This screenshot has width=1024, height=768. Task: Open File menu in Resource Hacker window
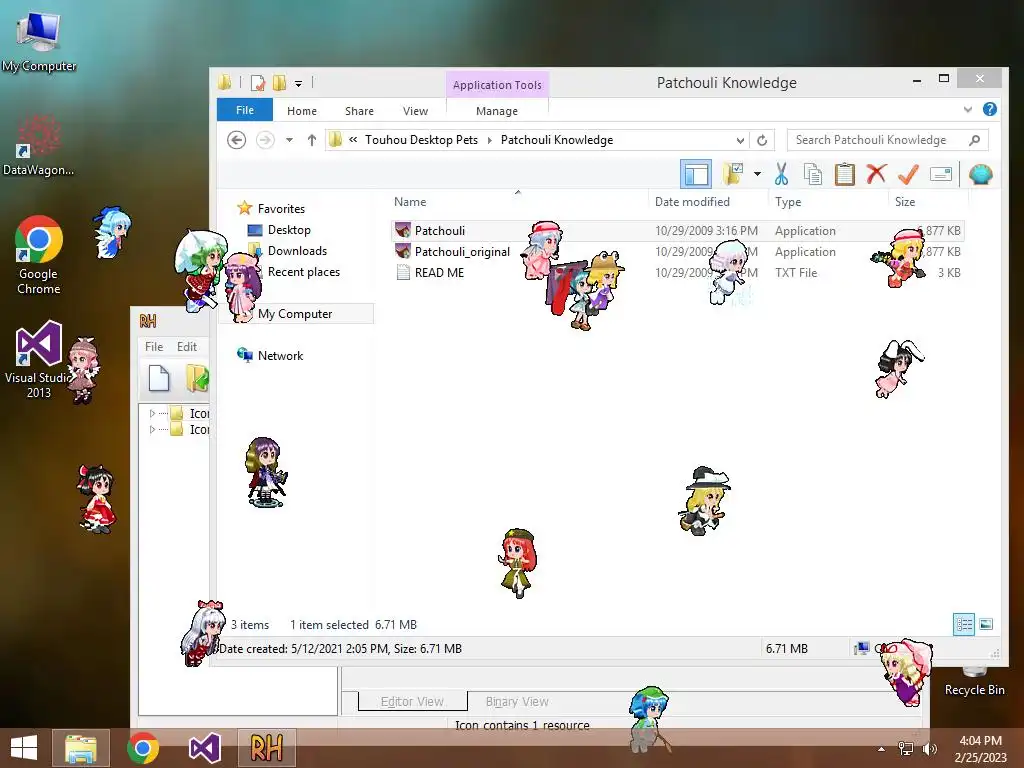click(154, 347)
